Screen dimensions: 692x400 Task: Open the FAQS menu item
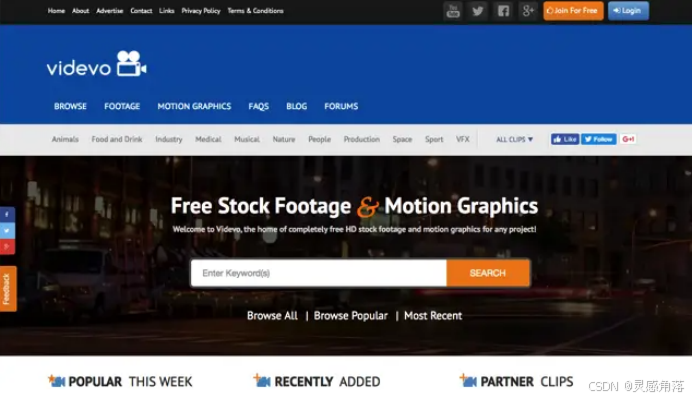[259, 106]
